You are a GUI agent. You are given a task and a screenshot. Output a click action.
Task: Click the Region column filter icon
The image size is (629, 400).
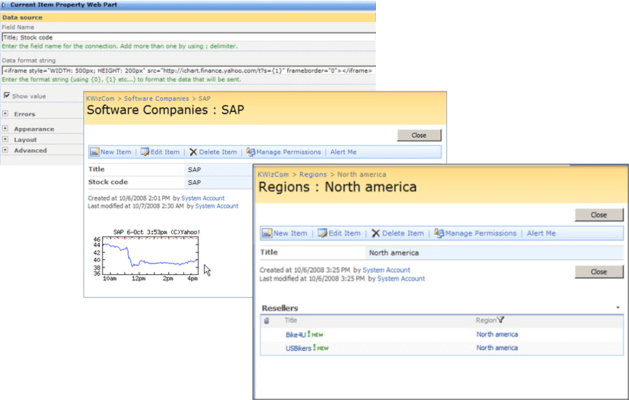click(x=504, y=320)
